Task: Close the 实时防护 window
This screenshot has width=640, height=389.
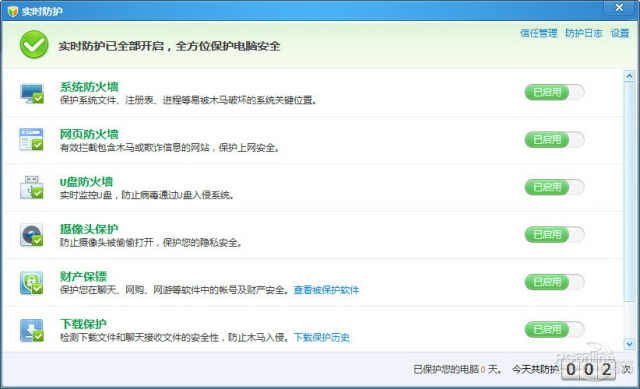Action: click(x=619, y=8)
